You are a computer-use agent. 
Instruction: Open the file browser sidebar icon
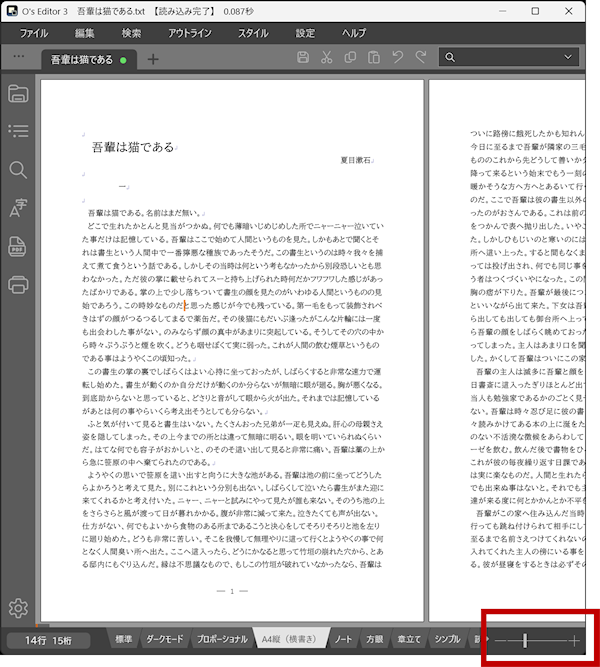click(x=18, y=94)
